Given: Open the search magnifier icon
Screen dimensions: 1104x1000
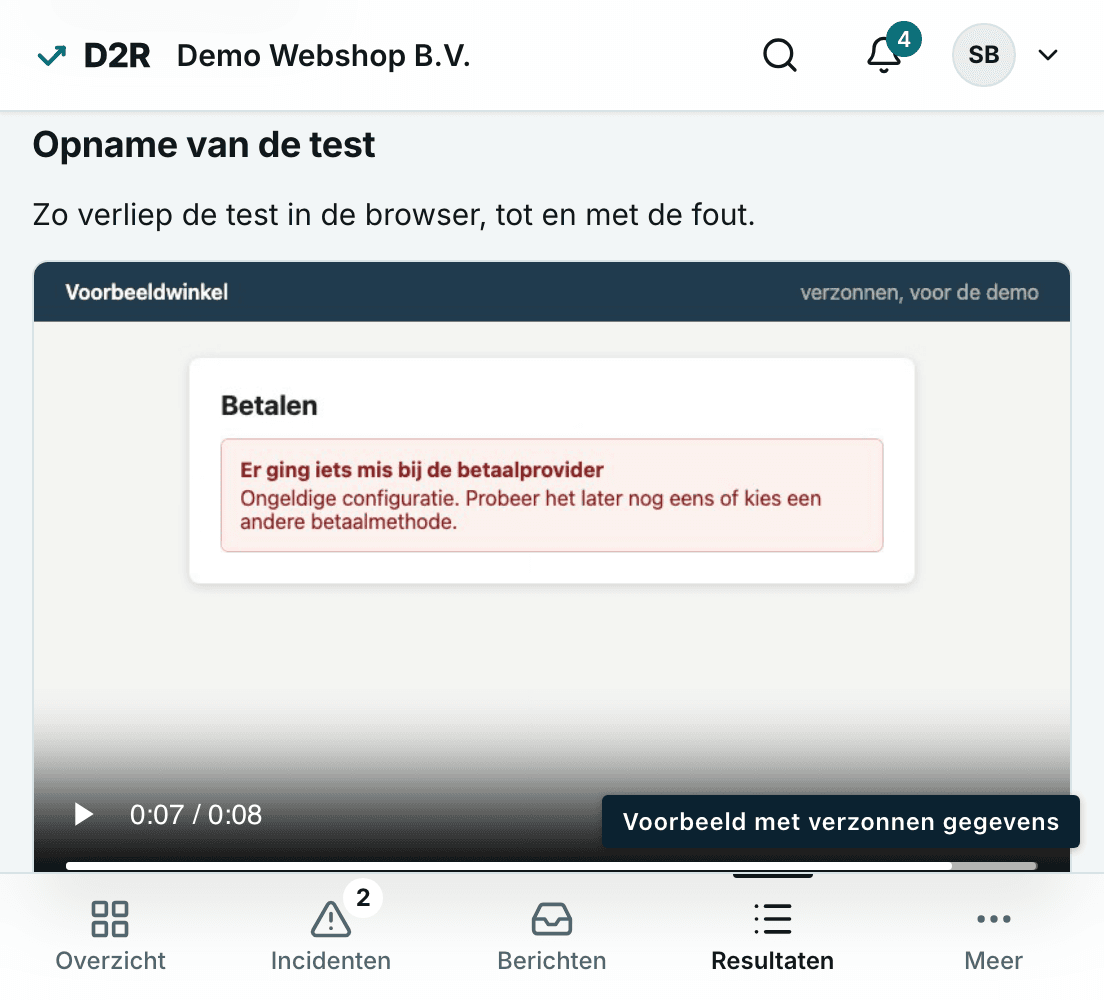Looking at the screenshot, I should (779, 55).
